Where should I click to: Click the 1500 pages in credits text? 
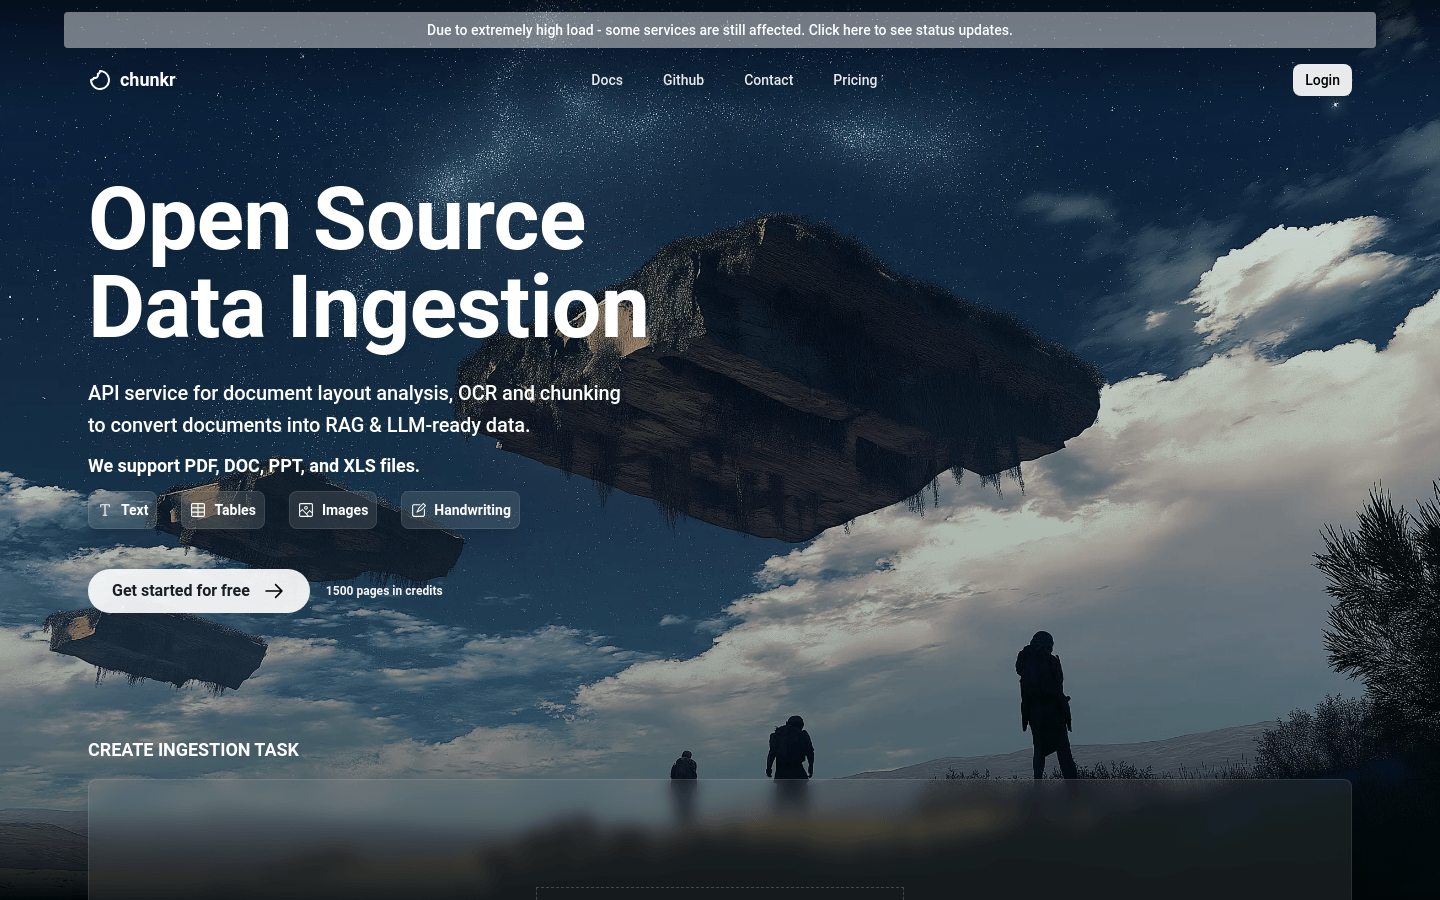click(384, 591)
